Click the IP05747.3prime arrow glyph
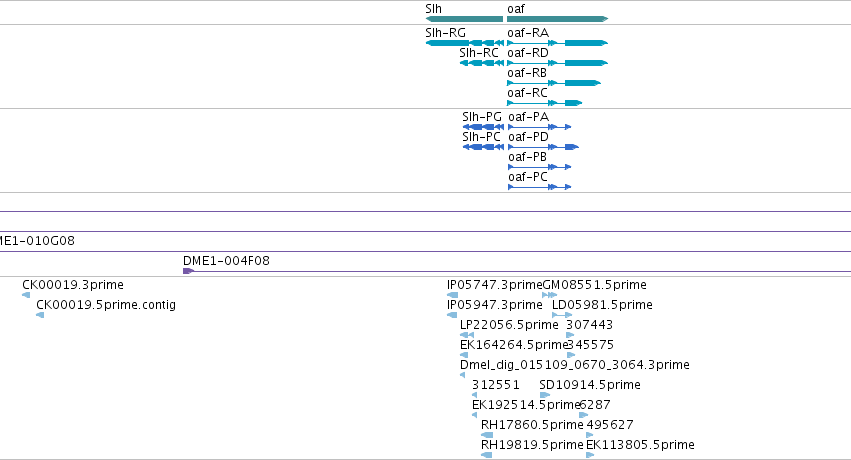This screenshot has width=851, height=460. (452, 295)
